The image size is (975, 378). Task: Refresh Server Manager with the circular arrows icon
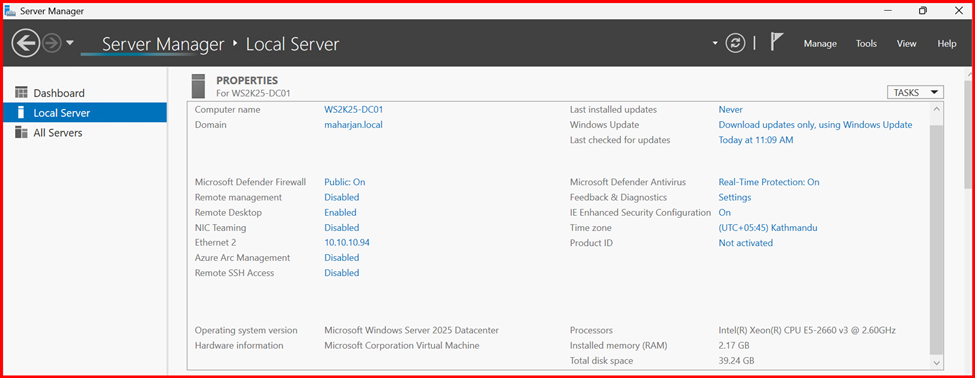[x=735, y=43]
